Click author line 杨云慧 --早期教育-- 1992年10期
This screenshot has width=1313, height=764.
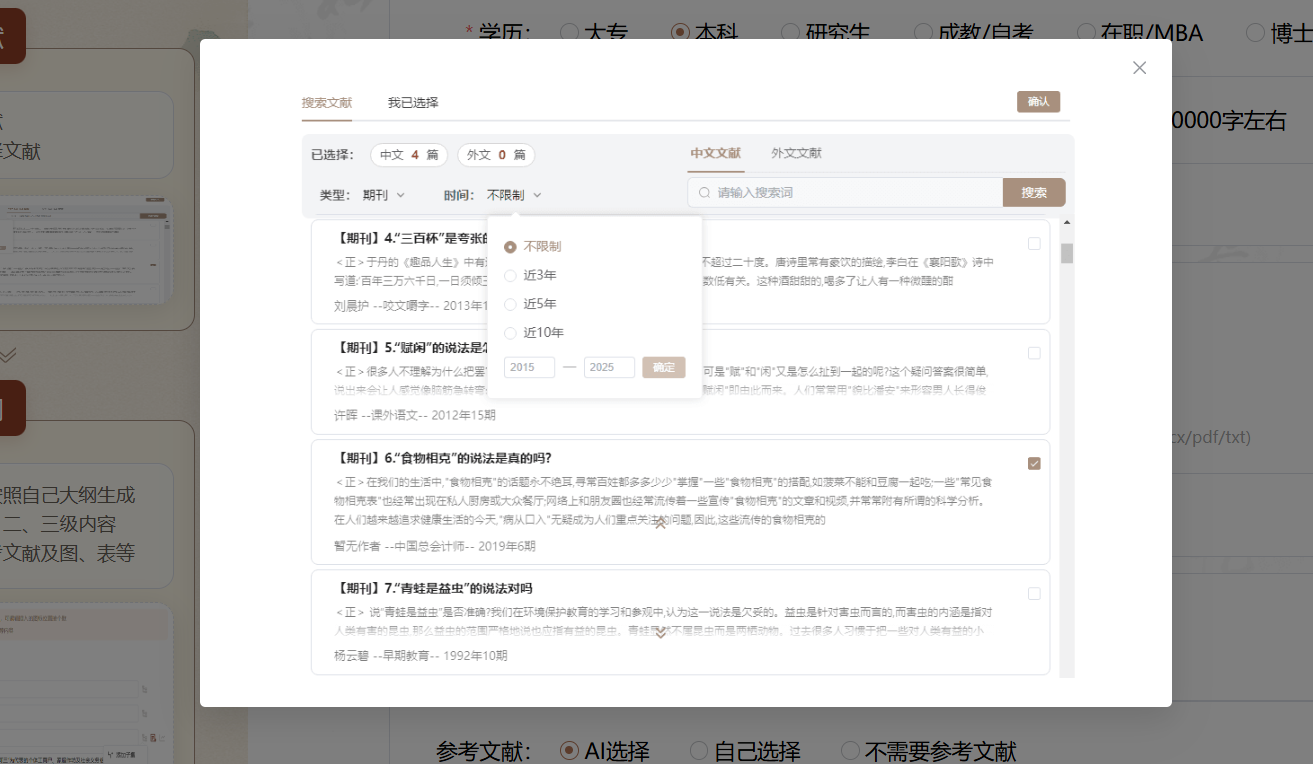tap(421, 656)
